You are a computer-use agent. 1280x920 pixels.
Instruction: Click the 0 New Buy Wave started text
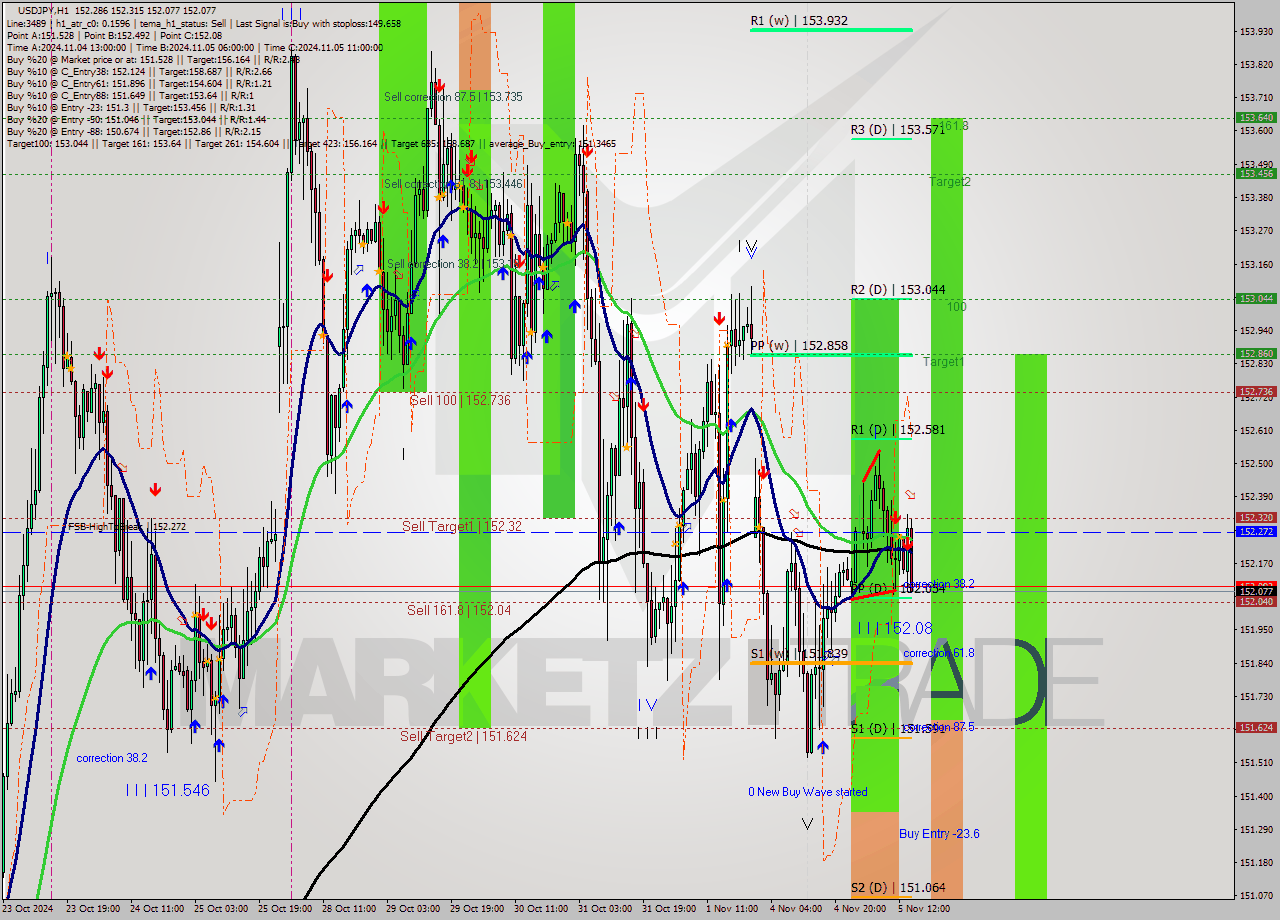(808, 792)
